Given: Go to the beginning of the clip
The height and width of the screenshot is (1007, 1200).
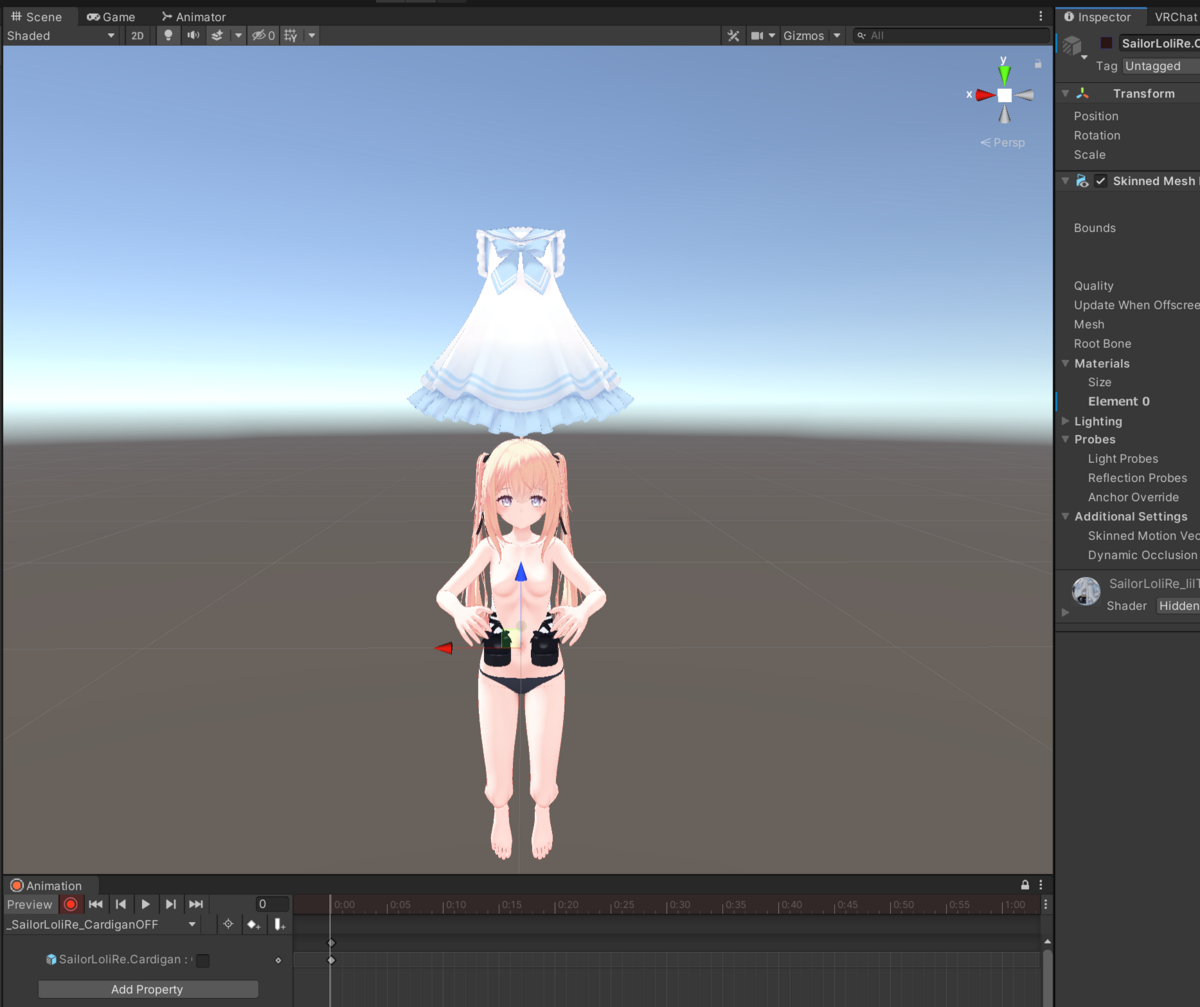Looking at the screenshot, I should (96, 904).
